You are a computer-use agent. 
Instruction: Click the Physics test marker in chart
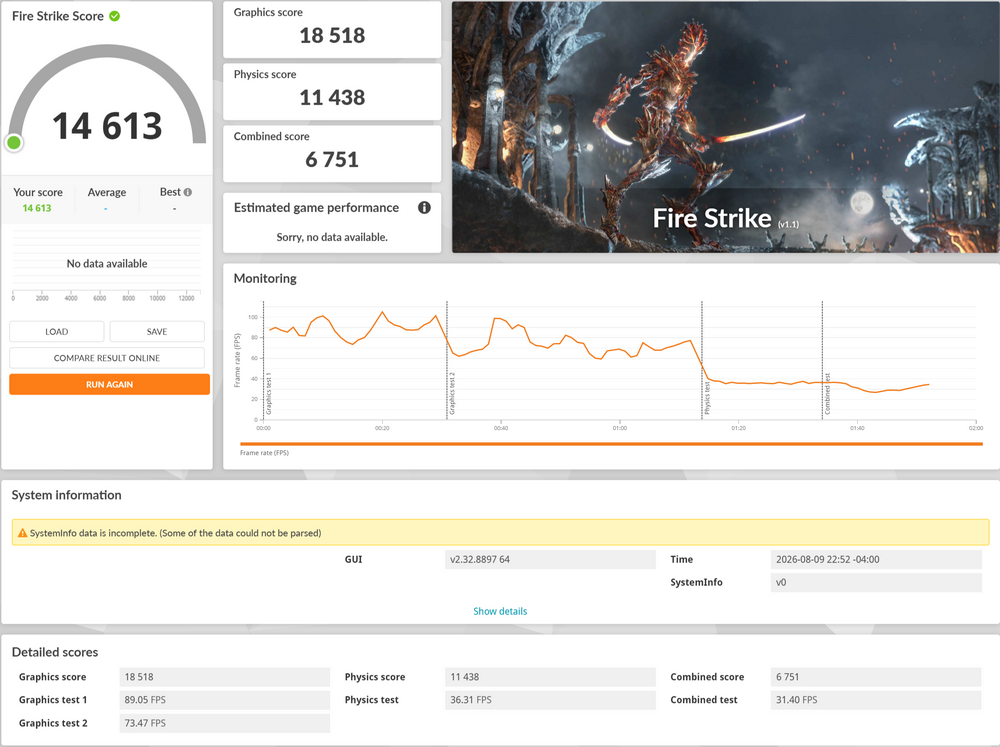(x=707, y=398)
